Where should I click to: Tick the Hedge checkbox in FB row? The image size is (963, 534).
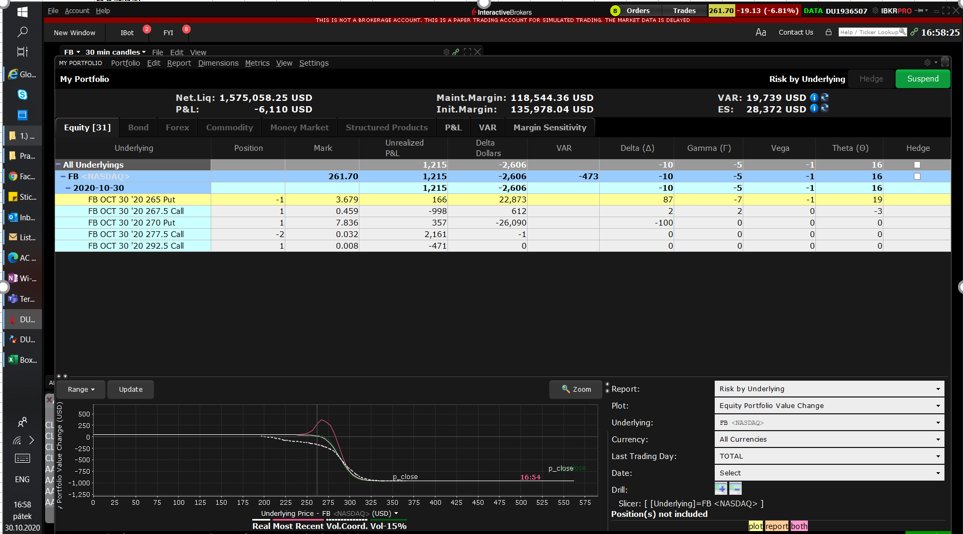click(917, 176)
